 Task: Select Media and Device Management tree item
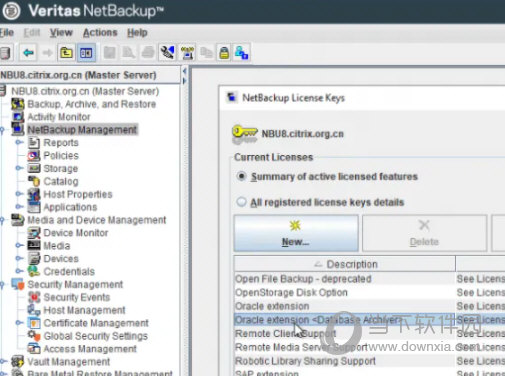[97, 220]
